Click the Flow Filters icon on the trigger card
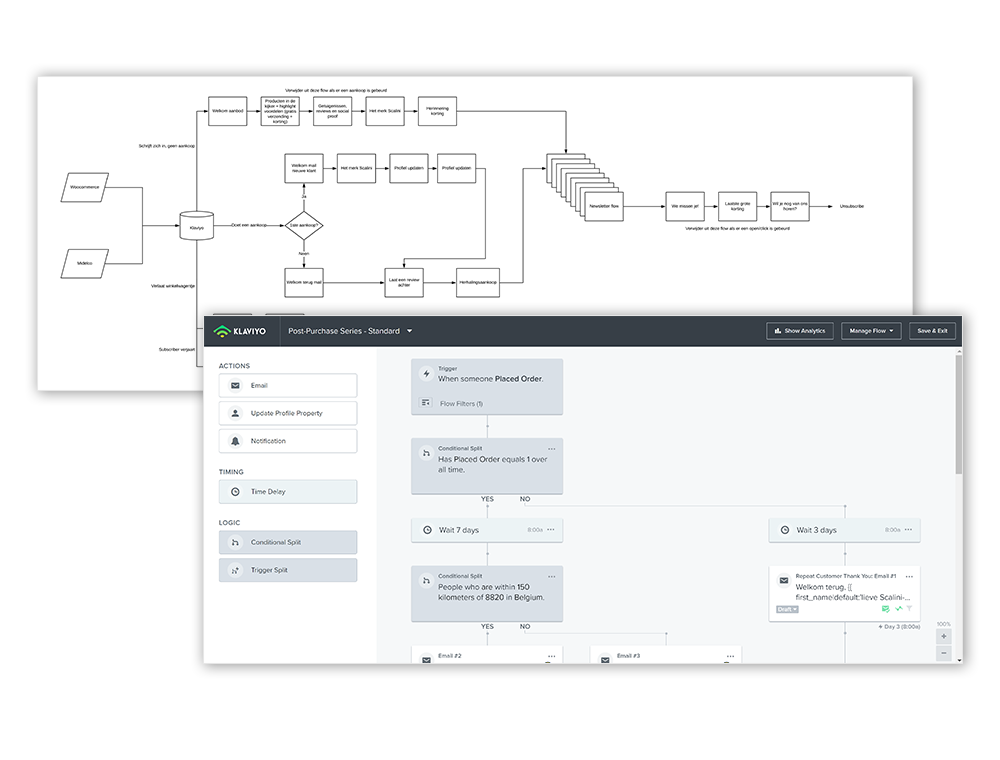The height and width of the screenshot is (760, 1000). click(x=425, y=403)
